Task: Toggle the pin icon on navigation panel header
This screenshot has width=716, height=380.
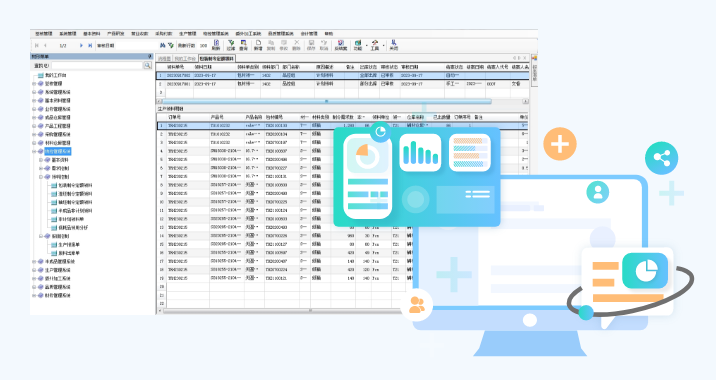Action: [x=150, y=56]
